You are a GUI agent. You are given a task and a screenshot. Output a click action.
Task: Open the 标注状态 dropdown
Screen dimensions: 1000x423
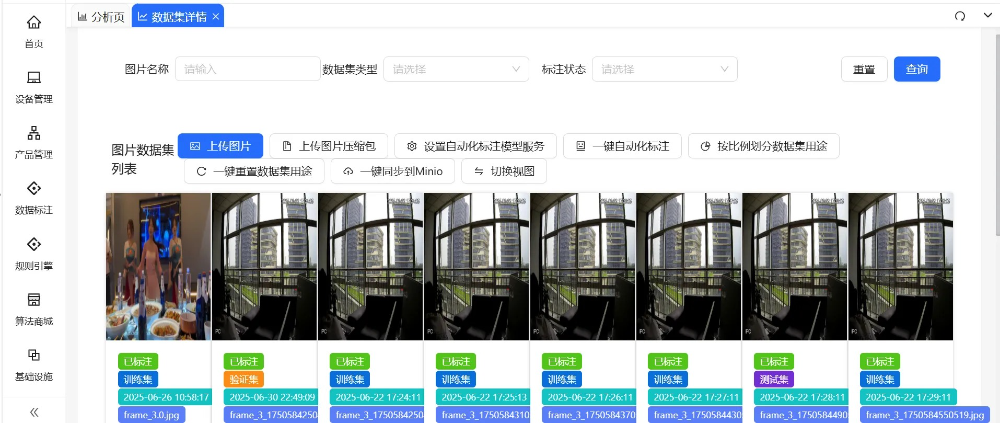point(665,69)
